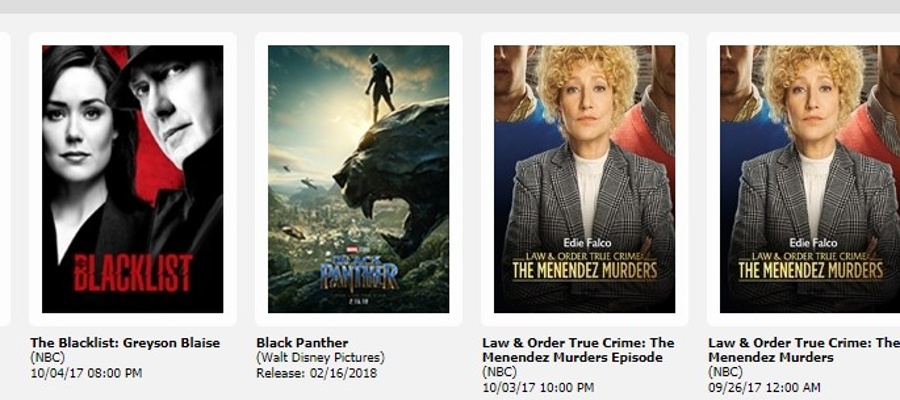The image size is (900, 400).
Task: Click the gray bar above the posters
Action: pos(450,6)
